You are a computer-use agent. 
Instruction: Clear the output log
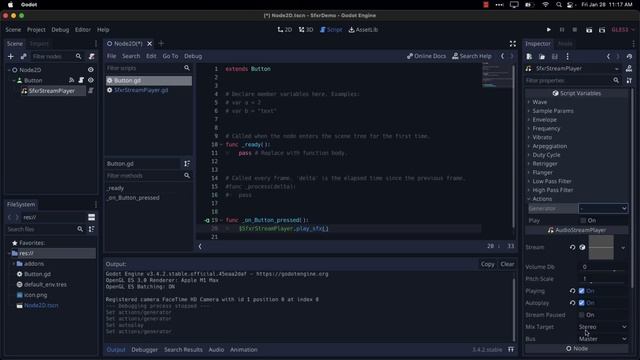pos(507,264)
